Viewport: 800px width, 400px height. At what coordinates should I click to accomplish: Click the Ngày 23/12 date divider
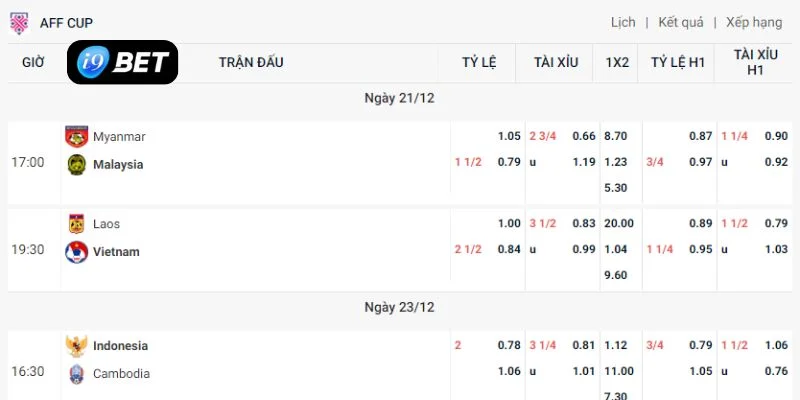[399, 307]
